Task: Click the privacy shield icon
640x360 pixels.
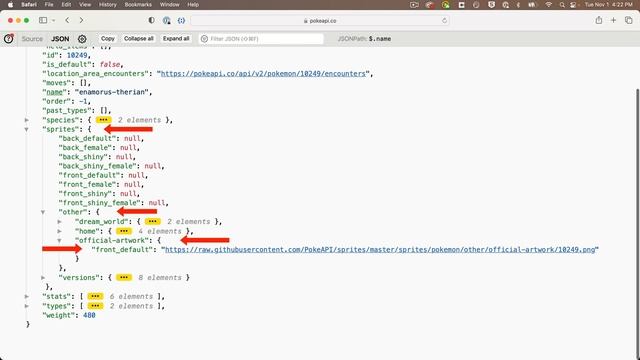Action: click(x=151, y=20)
